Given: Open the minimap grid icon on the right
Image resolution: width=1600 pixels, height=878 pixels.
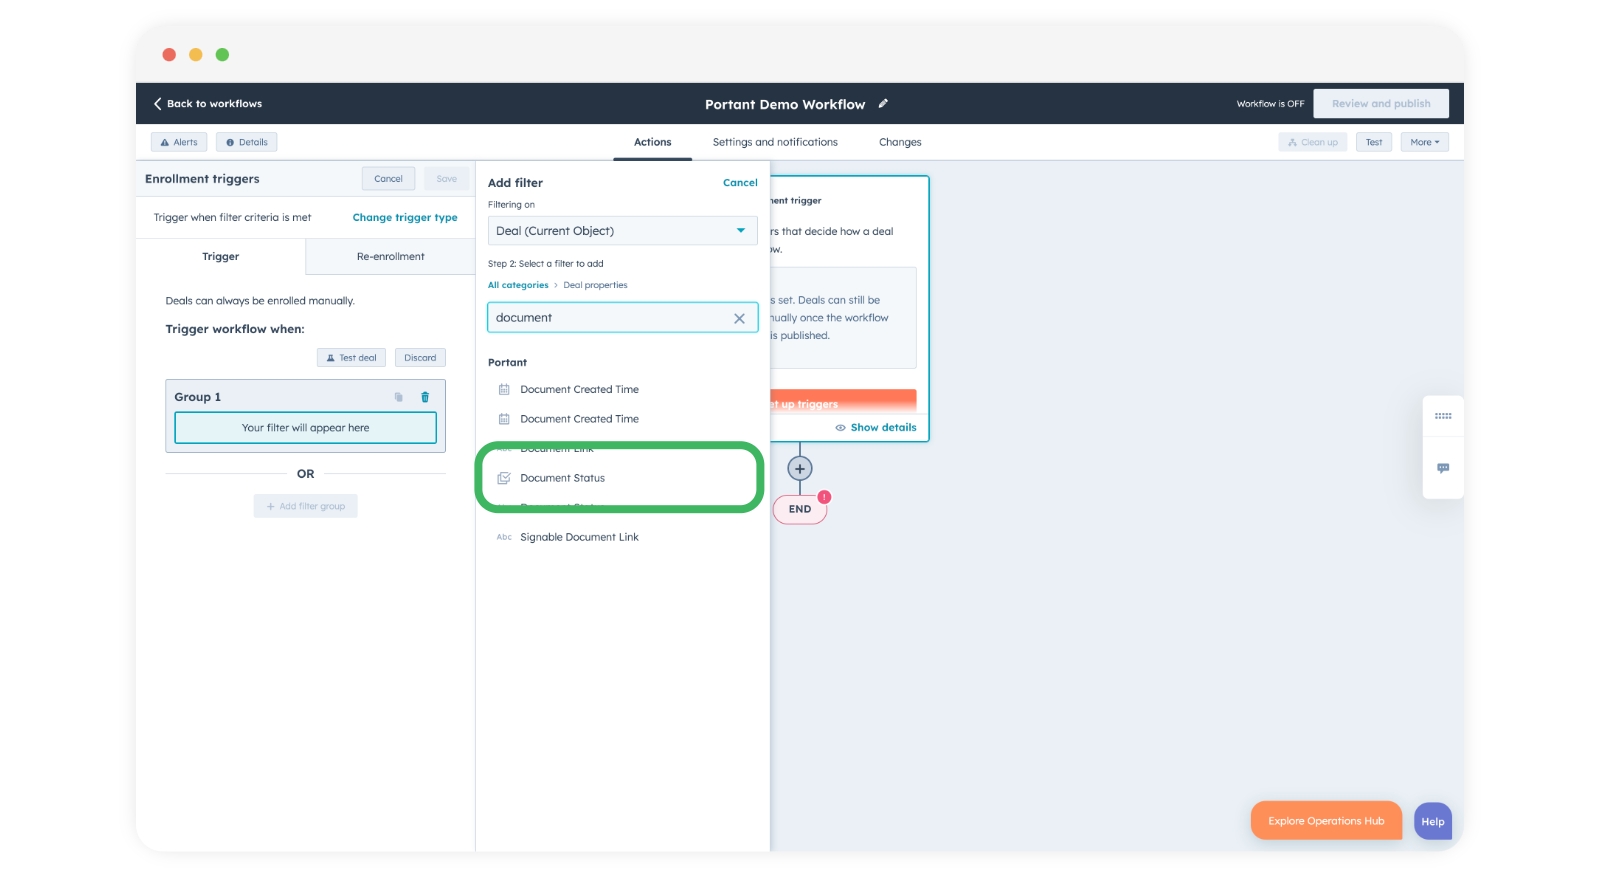Looking at the screenshot, I should (1442, 416).
